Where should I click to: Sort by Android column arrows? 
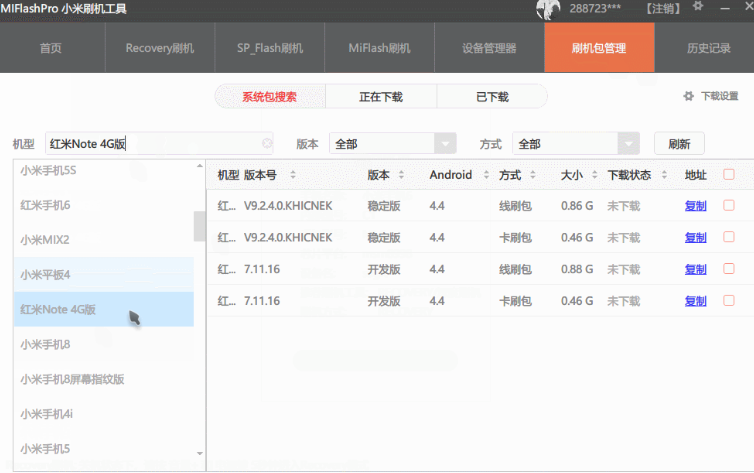486,175
